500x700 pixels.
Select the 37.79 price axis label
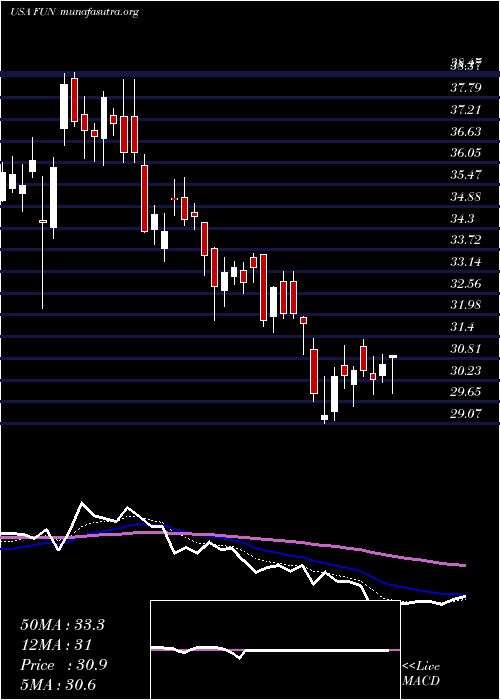tap(466, 88)
